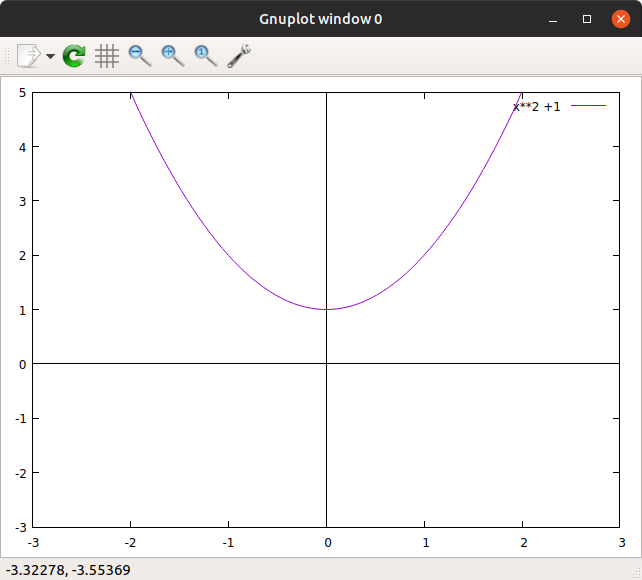This screenshot has height=580, width=642.
Task: Open the wrench settings icon
Action: tap(239, 56)
